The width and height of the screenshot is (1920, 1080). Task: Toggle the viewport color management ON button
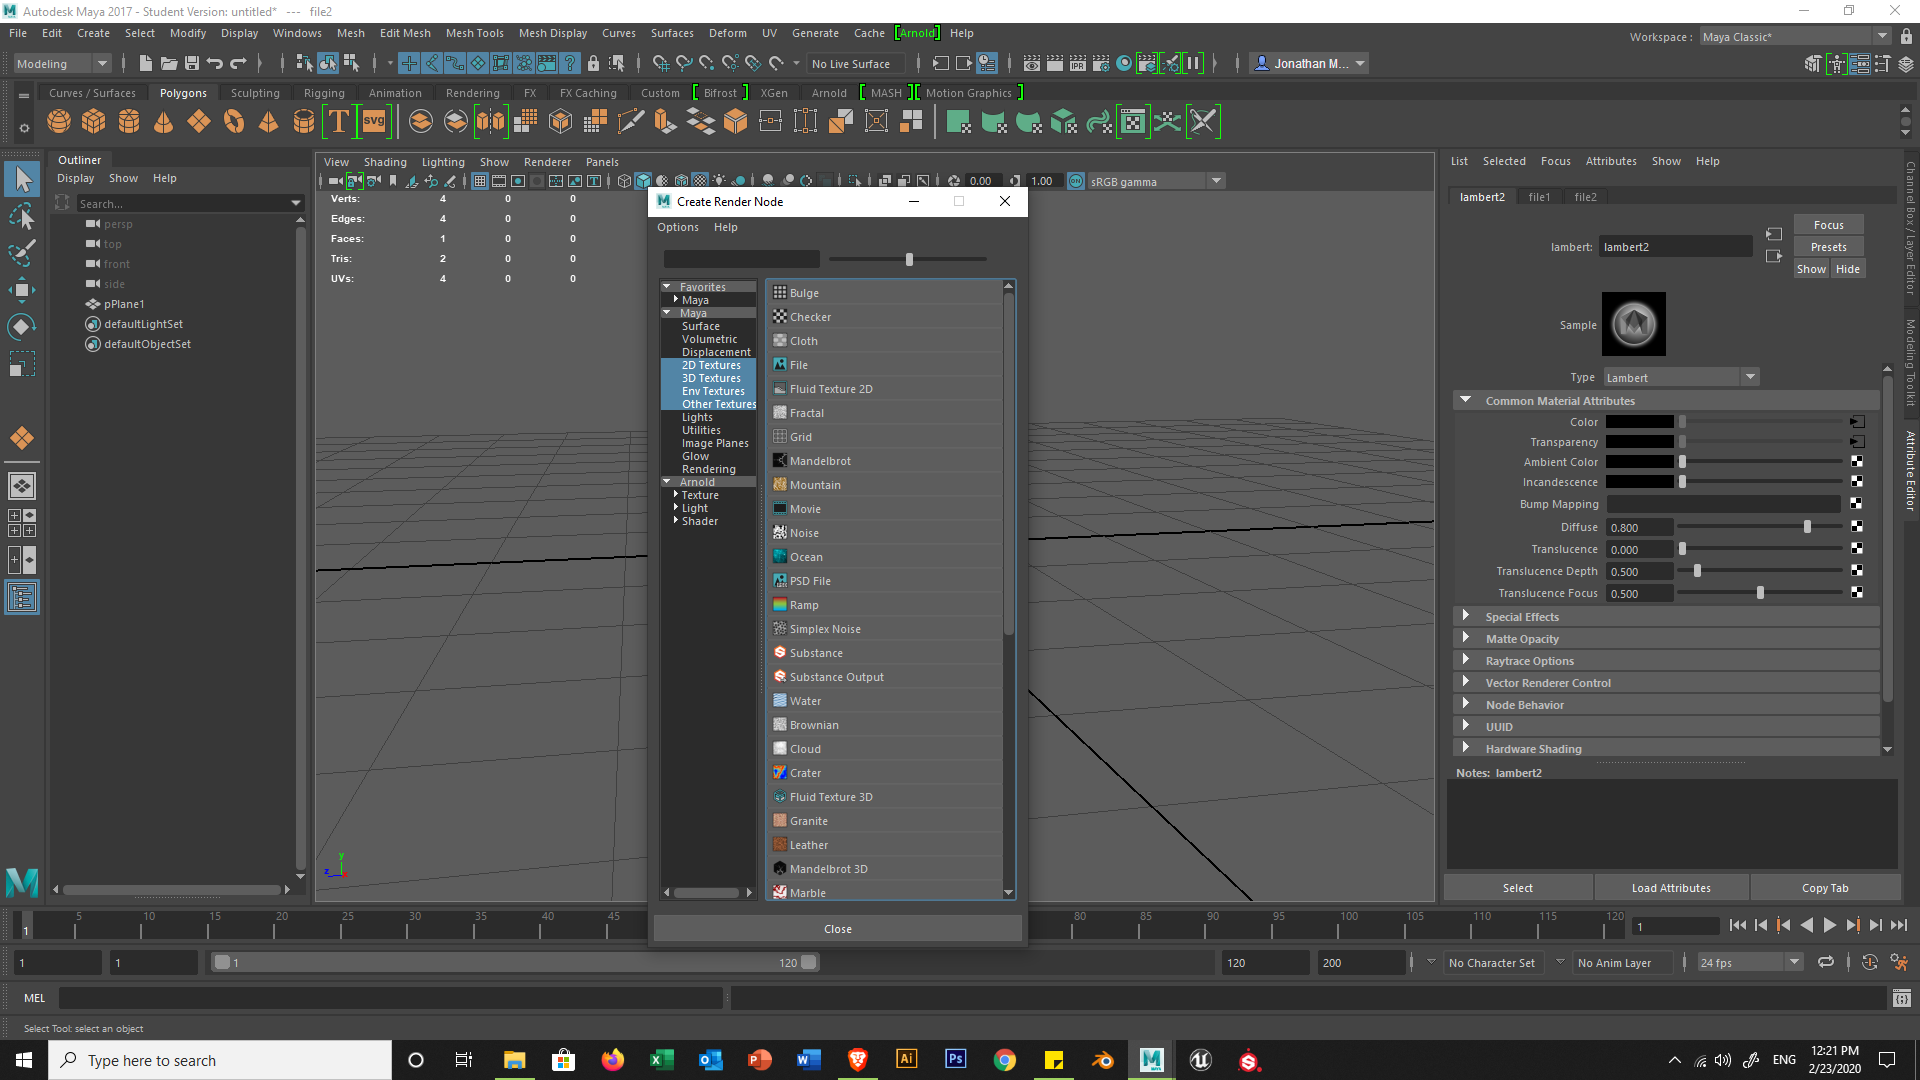click(1076, 181)
